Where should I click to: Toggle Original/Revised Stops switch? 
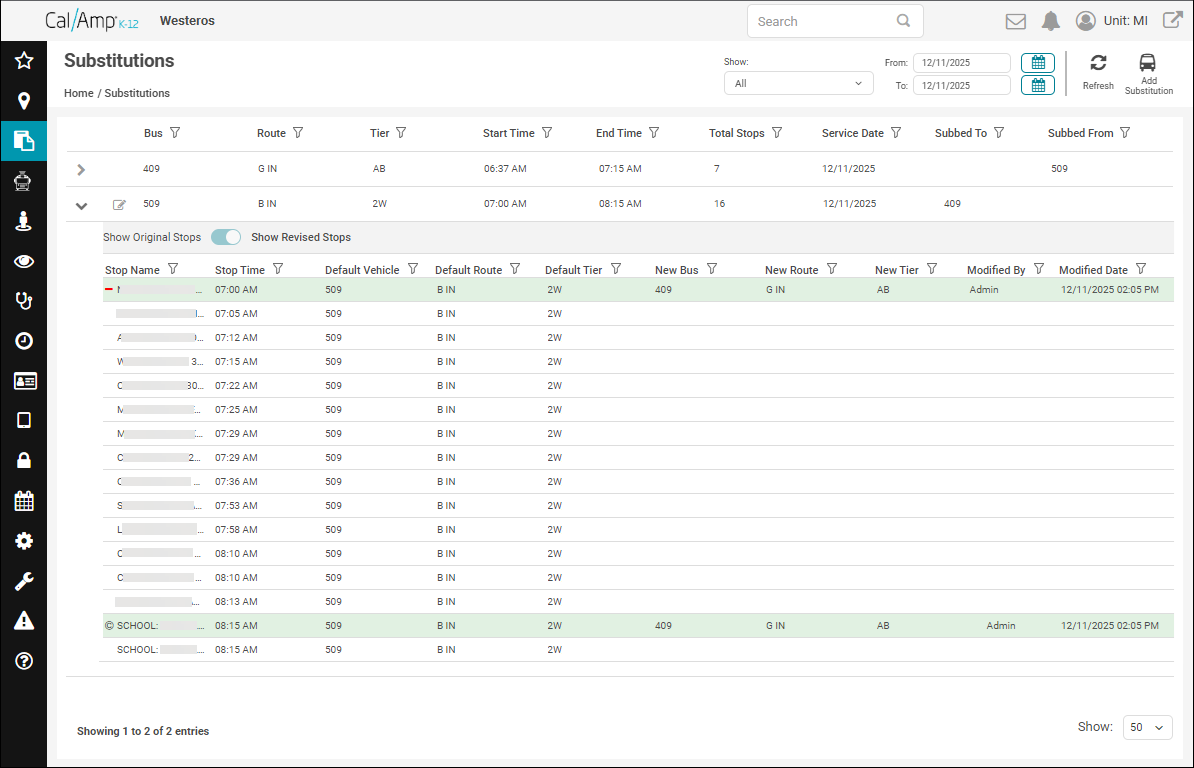226,237
